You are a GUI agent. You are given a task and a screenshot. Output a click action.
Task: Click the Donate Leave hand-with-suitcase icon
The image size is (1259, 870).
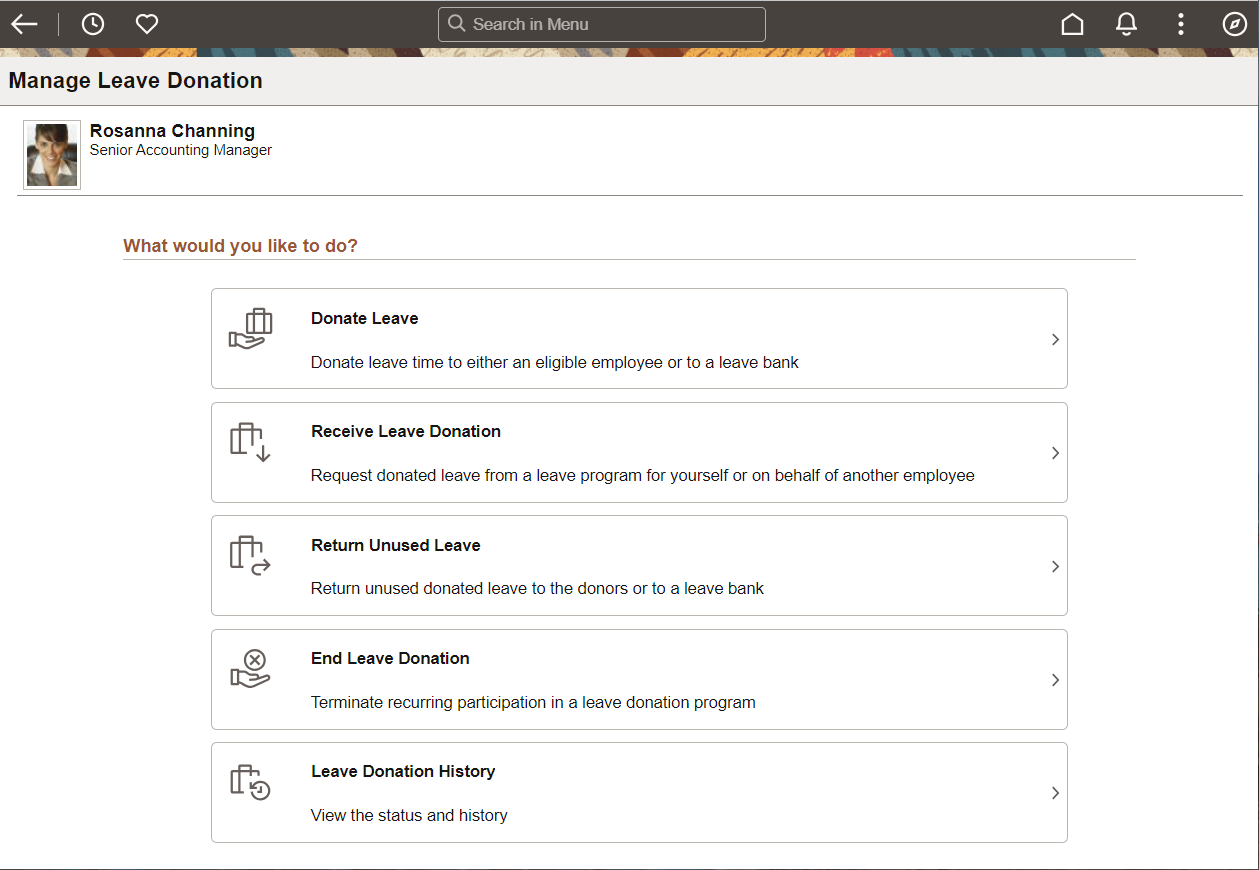(x=250, y=329)
